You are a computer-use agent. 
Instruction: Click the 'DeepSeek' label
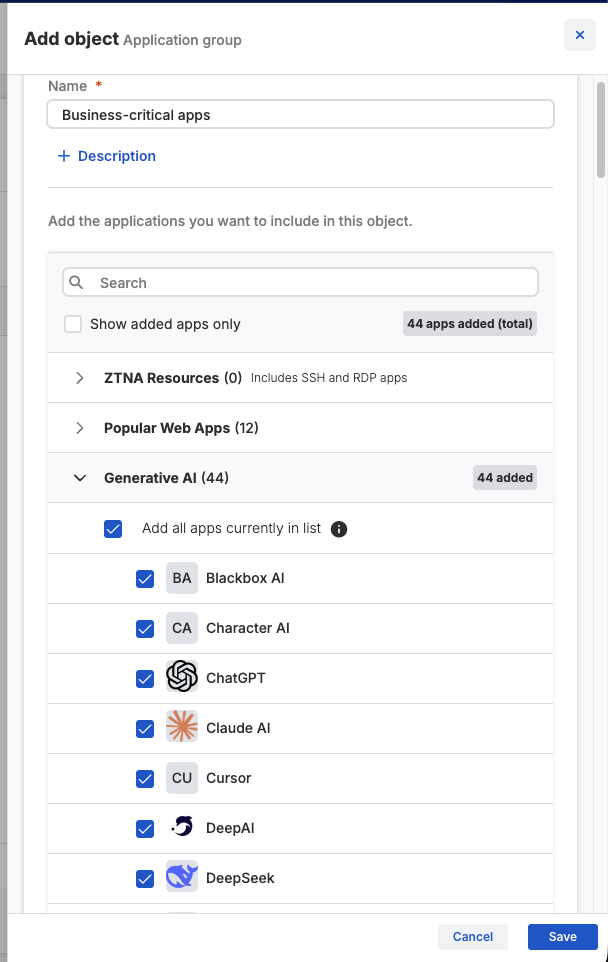240,878
